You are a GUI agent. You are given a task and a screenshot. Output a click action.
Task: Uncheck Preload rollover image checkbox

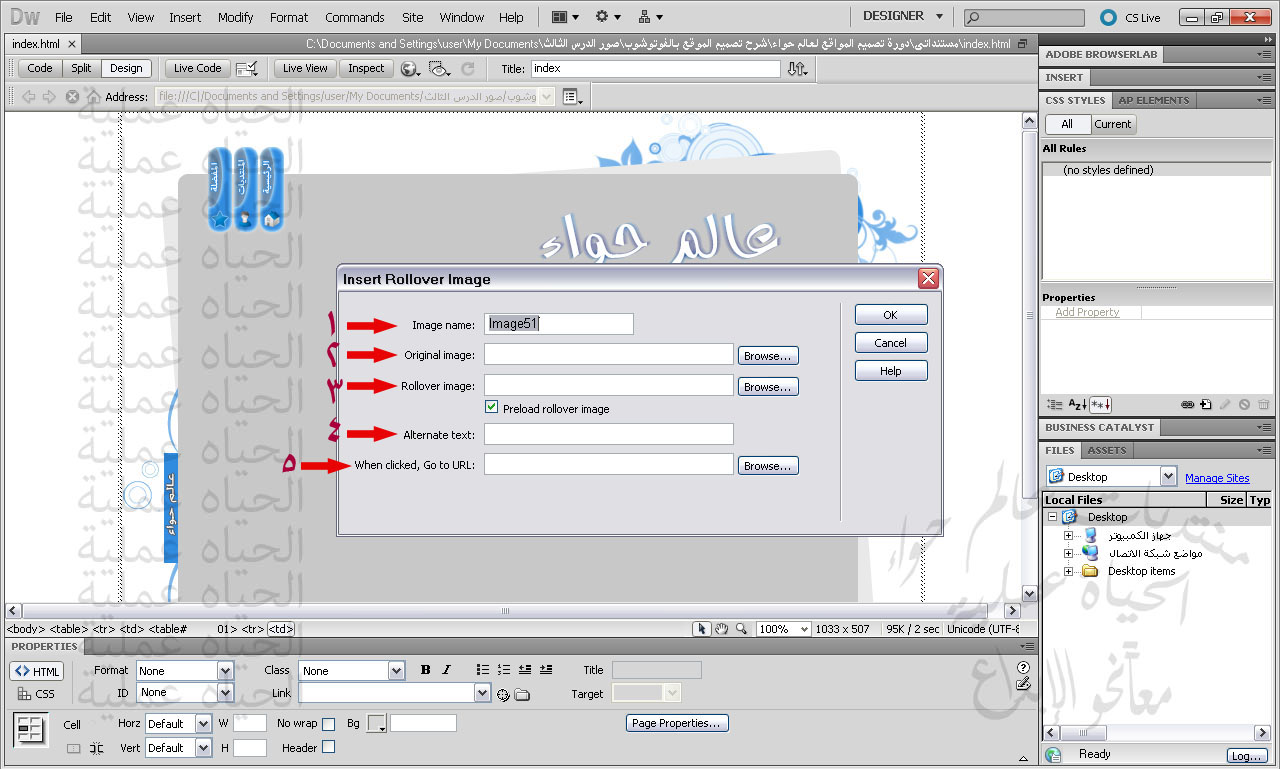491,408
